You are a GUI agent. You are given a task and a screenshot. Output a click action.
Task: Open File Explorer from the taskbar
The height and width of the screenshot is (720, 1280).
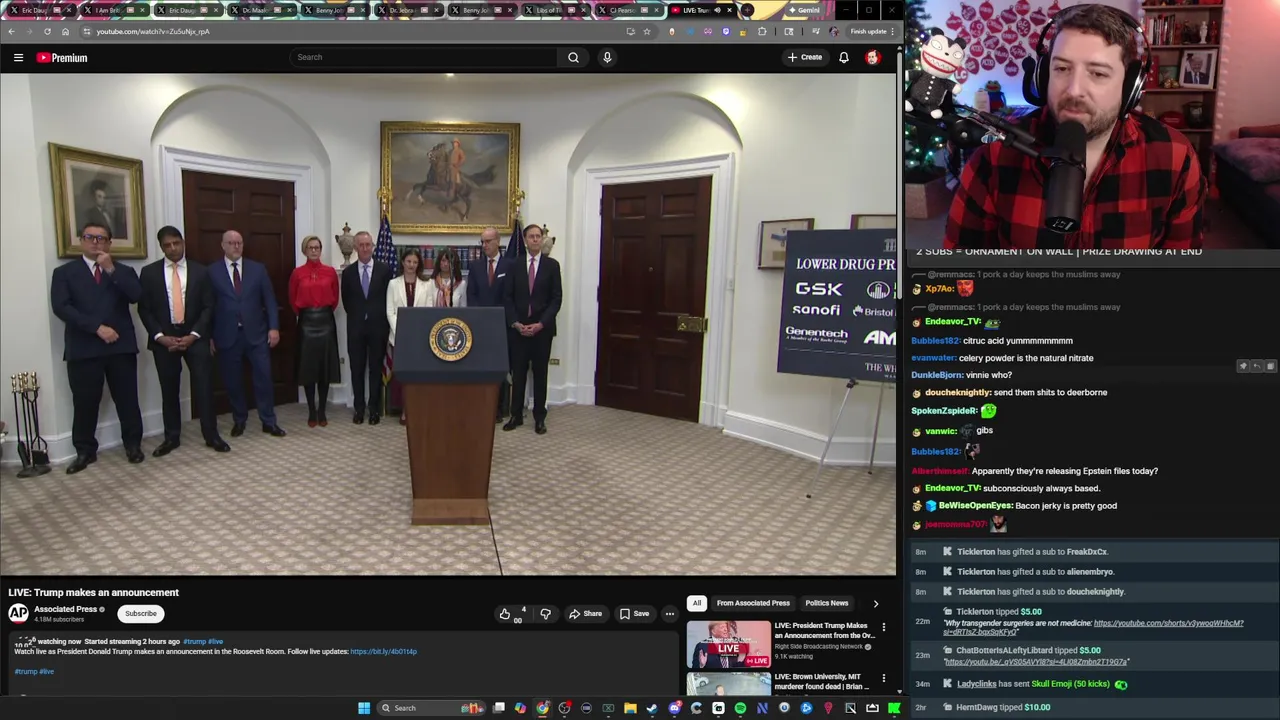pyautogui.click(x=630, y=708)
